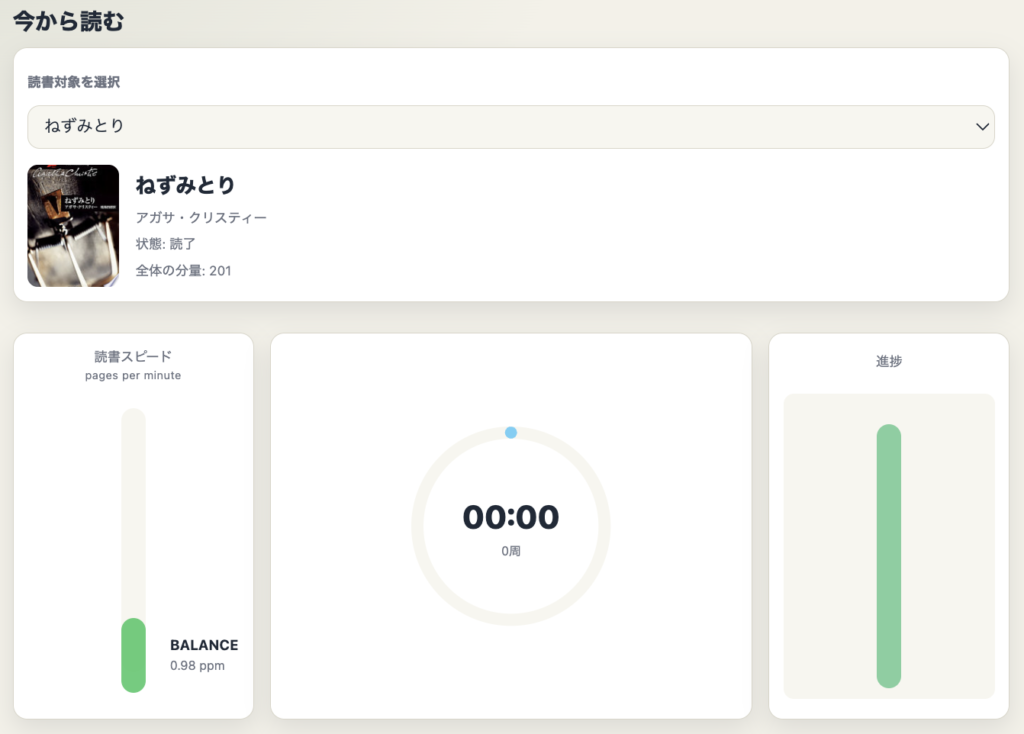Select the author name アガサ・クリスティー
The image size is (1024, 734).
click(x=201, y=217)
